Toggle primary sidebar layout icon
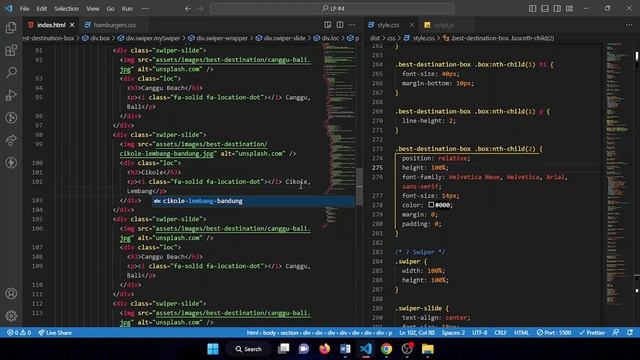Viewport: 640px width, 360px height. 532,8
